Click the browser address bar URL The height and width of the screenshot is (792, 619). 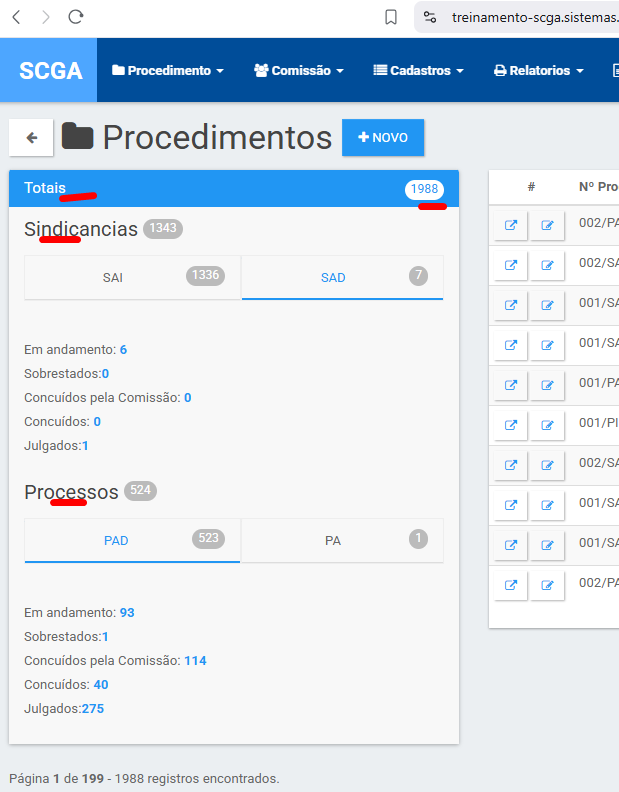click(530, 17)
